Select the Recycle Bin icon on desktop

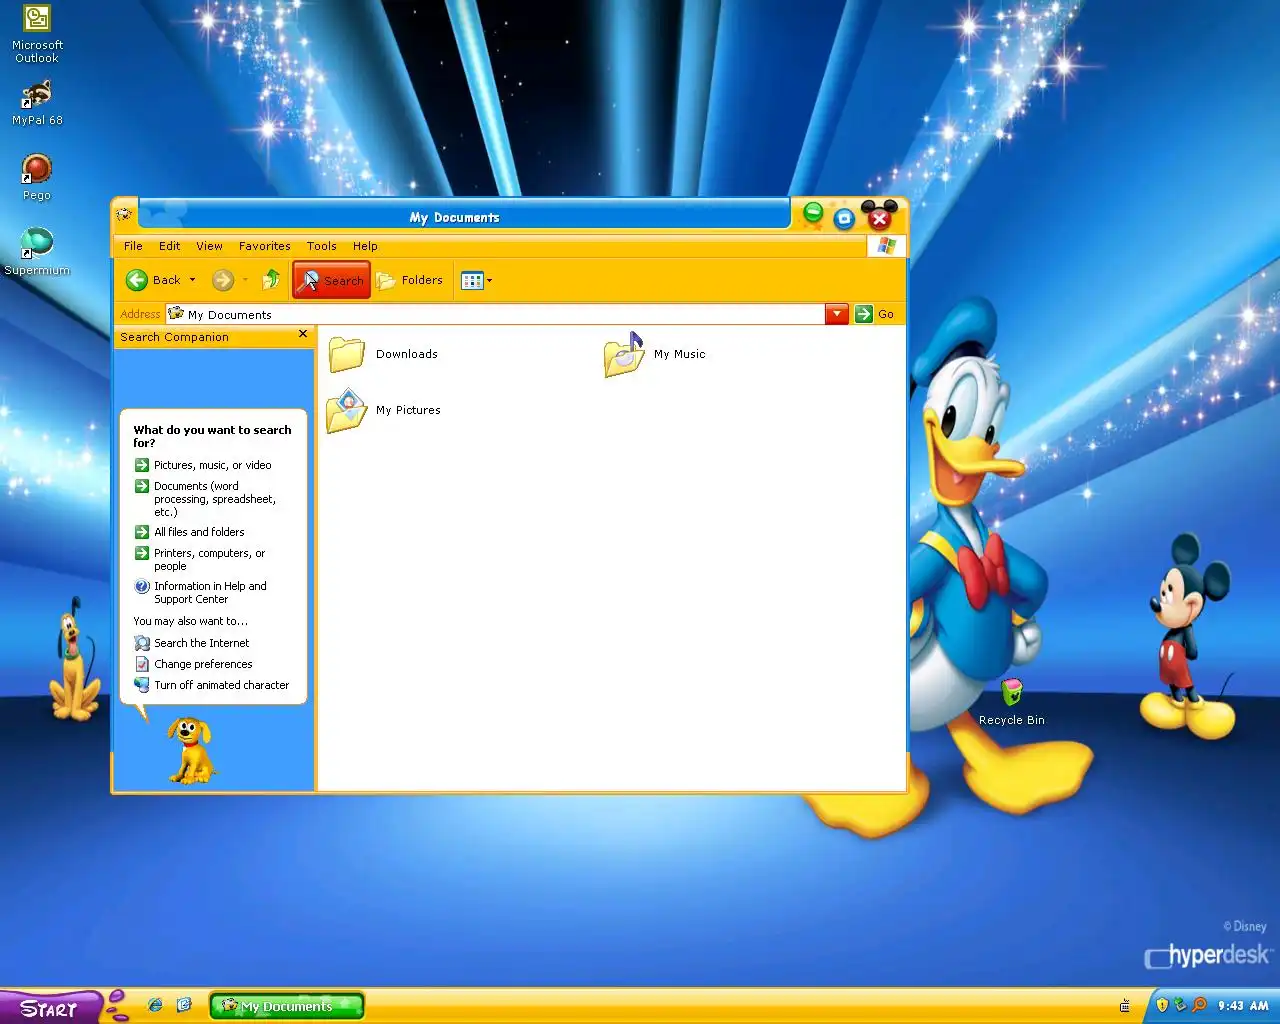tap(1012, 701)
